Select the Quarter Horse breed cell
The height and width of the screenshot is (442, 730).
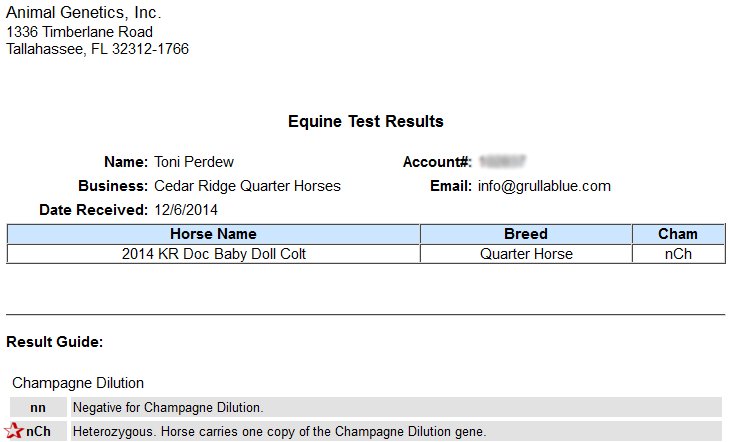pyautogui.click(x=526, y=254)
